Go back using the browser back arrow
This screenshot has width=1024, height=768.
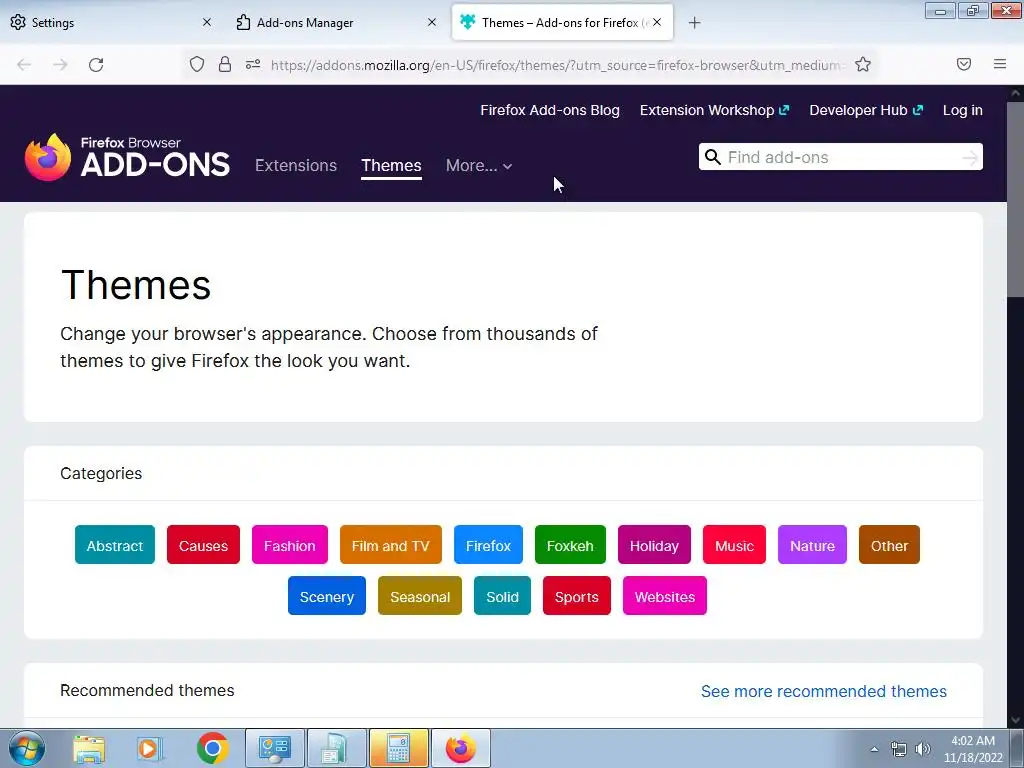pos(24,65)
